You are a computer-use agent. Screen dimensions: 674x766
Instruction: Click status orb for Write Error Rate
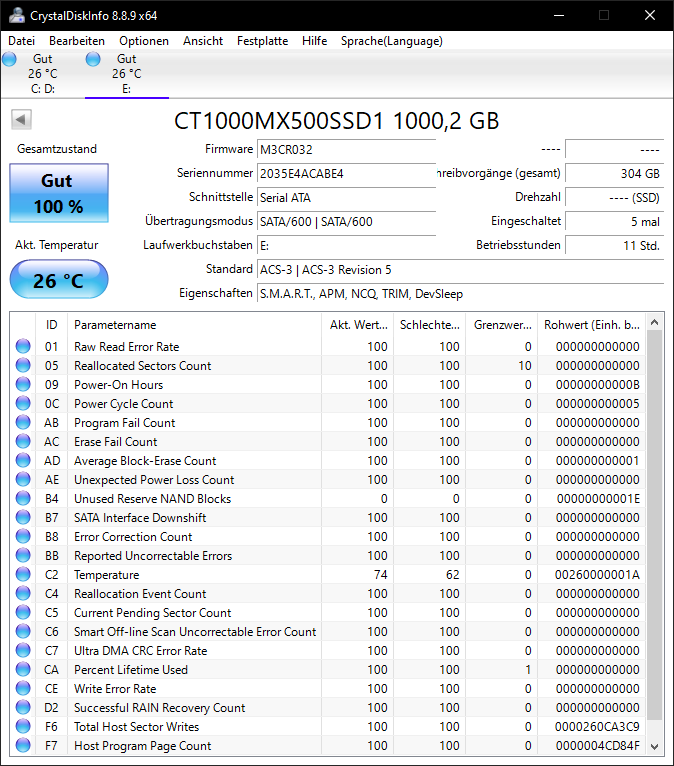coord(23,689)
